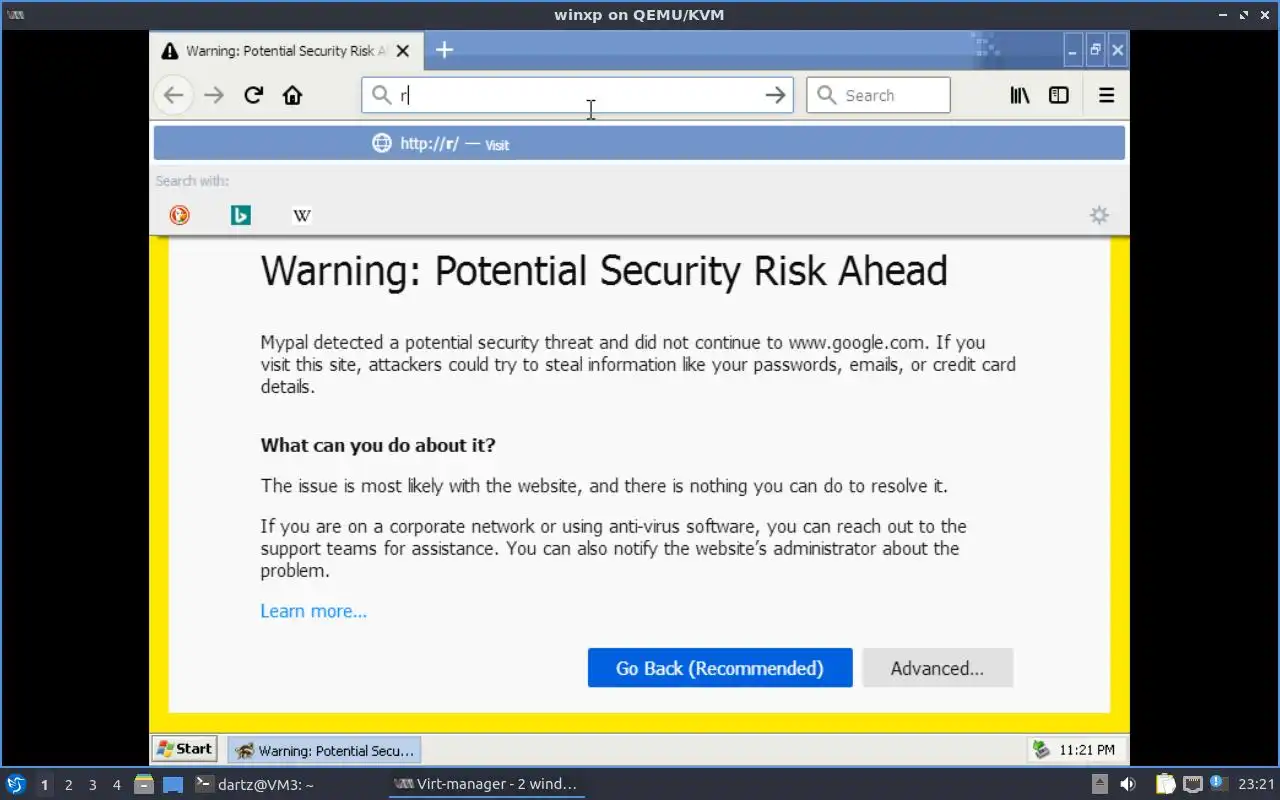Image resolution: width=1280 pixels, height=800 pixels.
Task: Click the XP system tray icon
Action: [1041, 750]
